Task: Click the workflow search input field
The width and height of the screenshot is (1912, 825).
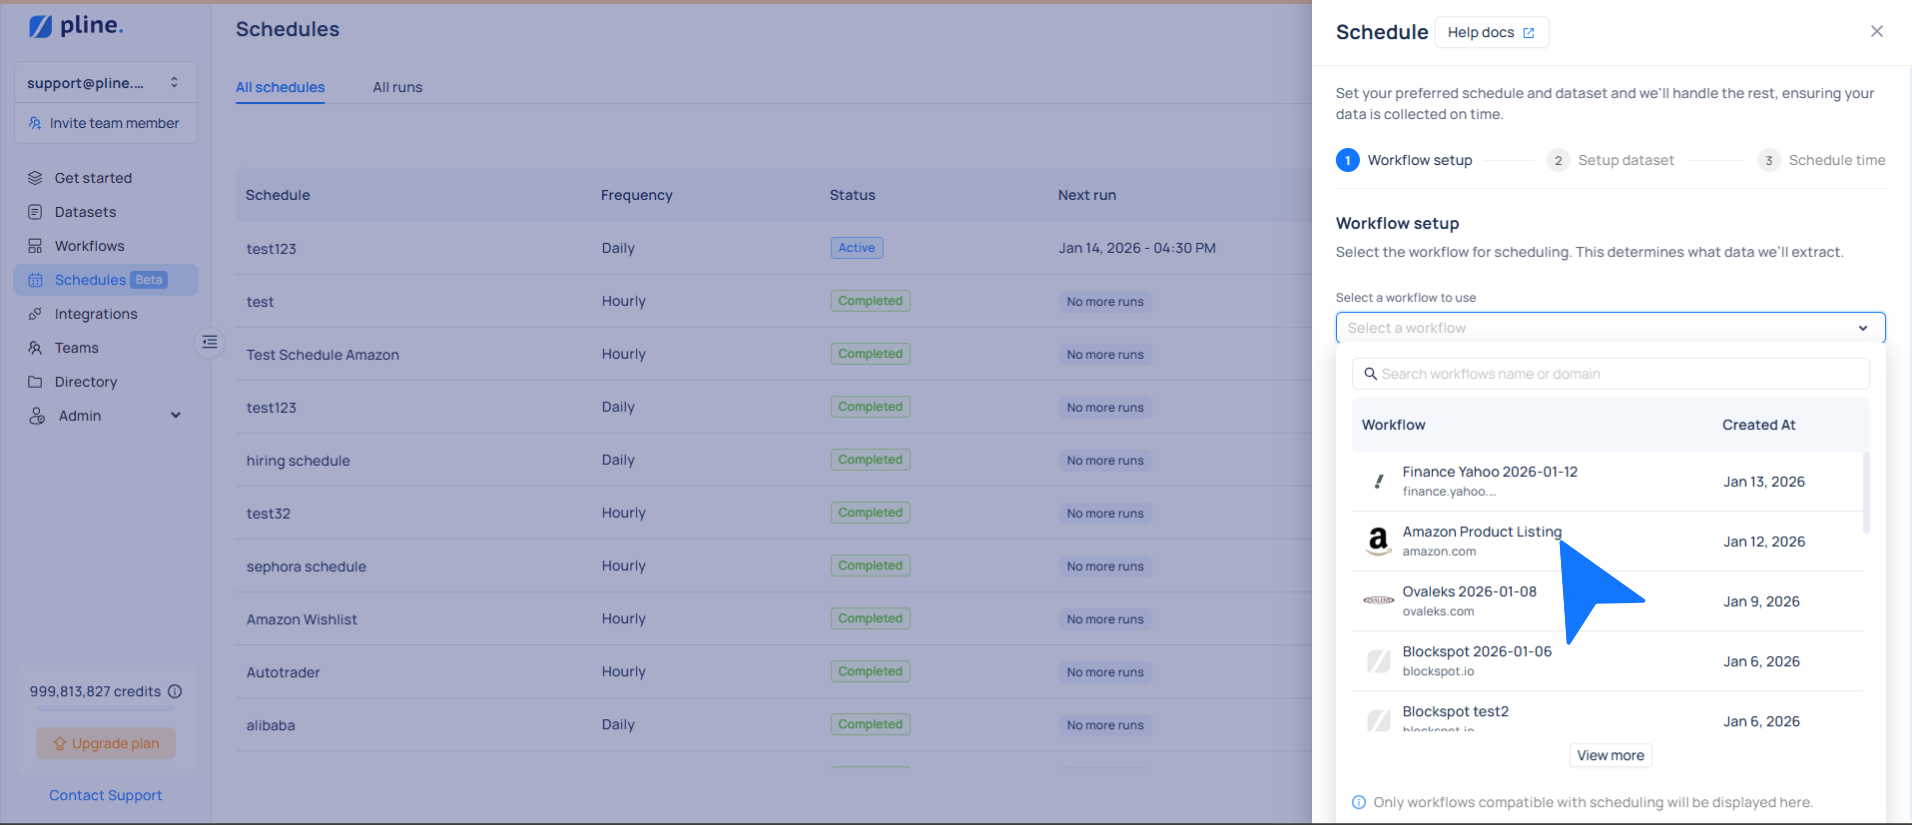Action: point(1610,374)
